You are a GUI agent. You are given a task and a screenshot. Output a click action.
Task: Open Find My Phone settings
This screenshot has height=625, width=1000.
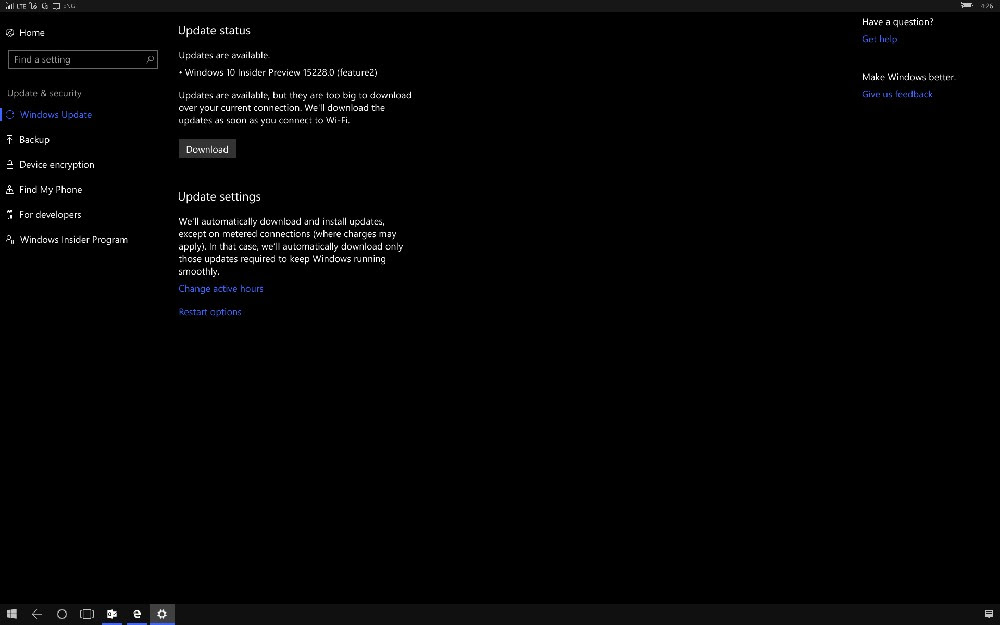pos(50,189)
